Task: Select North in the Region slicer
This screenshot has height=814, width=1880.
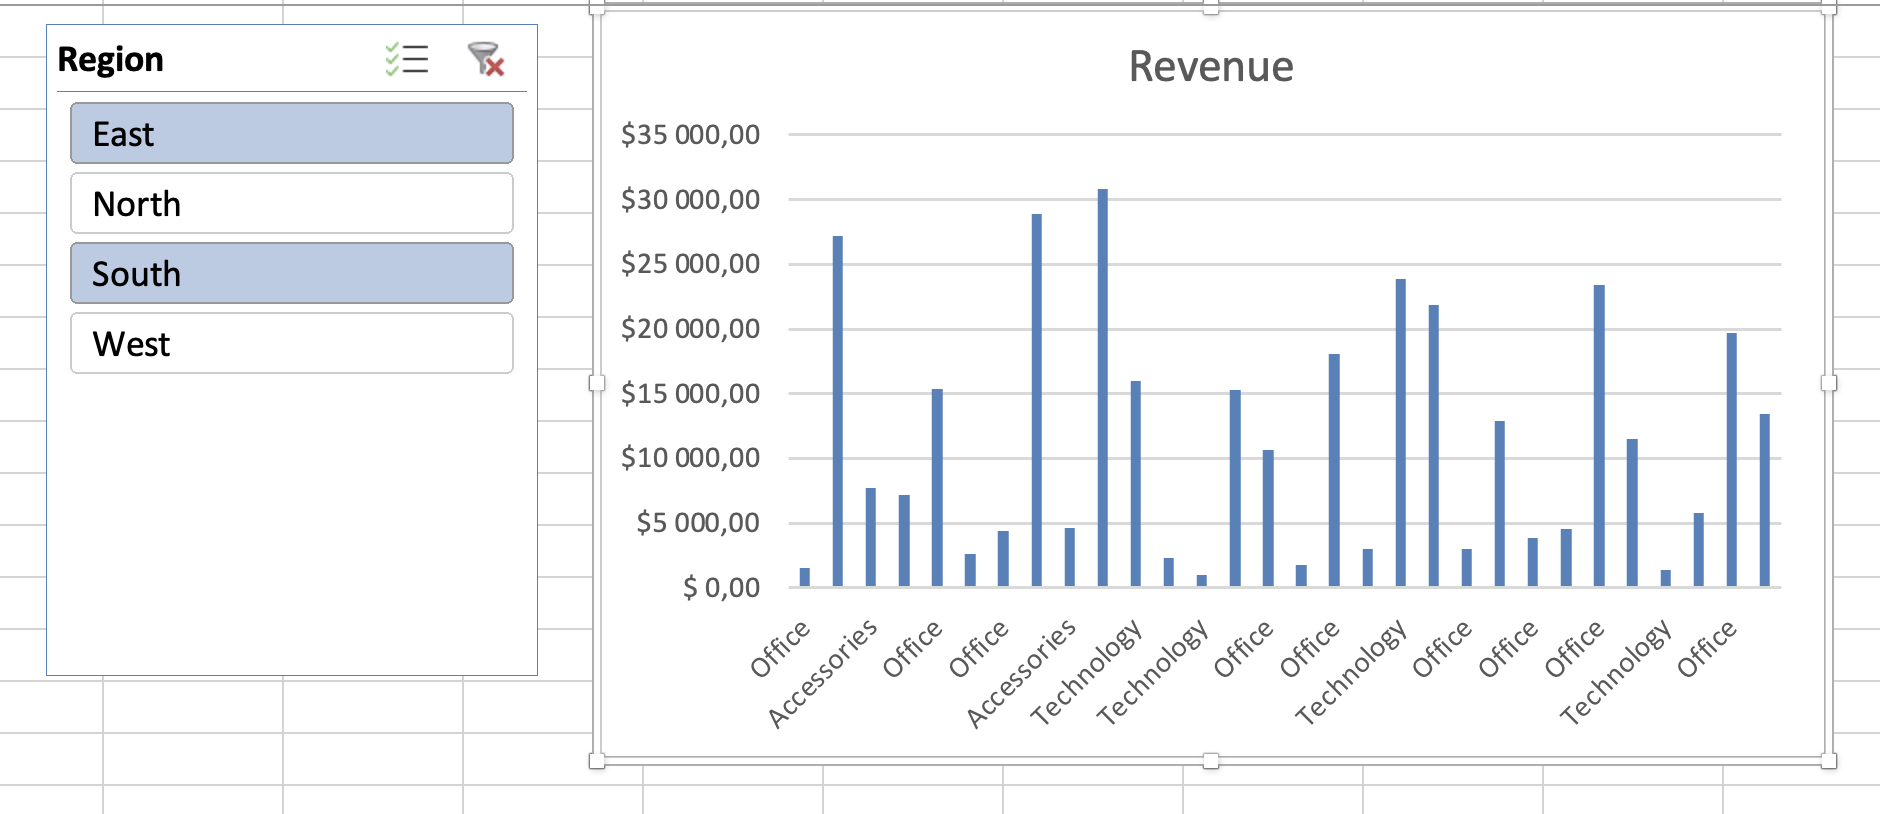Action: click(x=291, y=203)
